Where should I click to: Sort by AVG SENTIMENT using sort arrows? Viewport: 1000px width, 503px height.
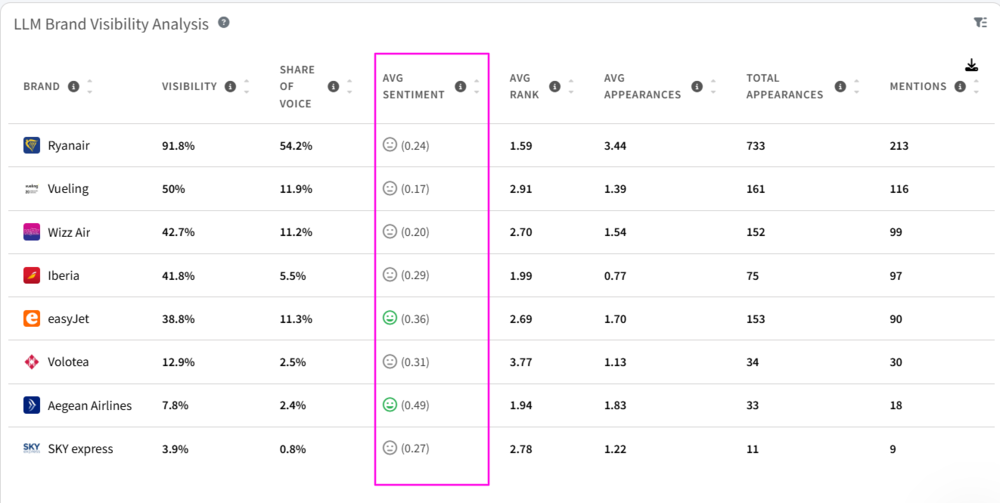tap(476, 86)
